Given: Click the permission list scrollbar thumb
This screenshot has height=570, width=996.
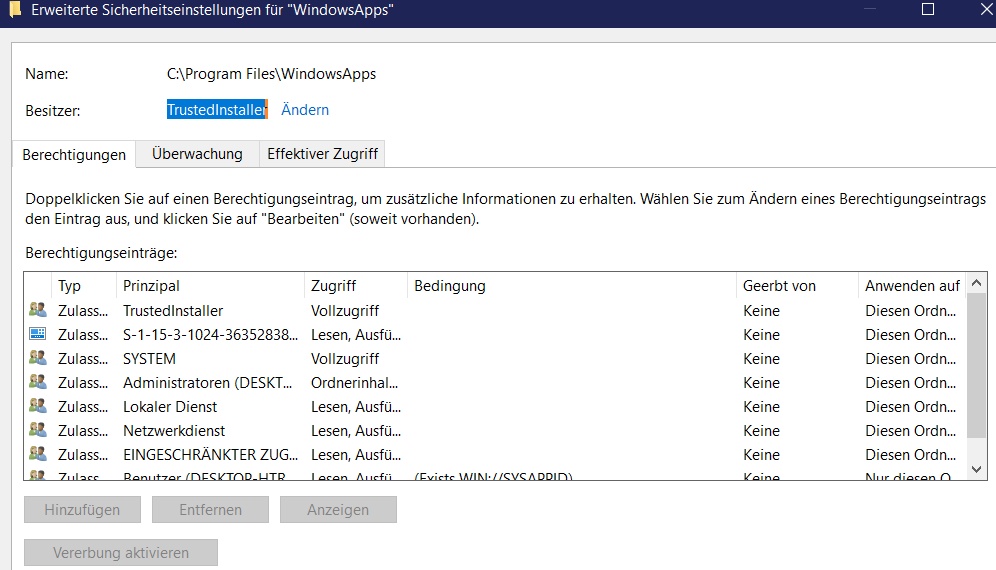Looking at the screenshot, I should point(977,365).
